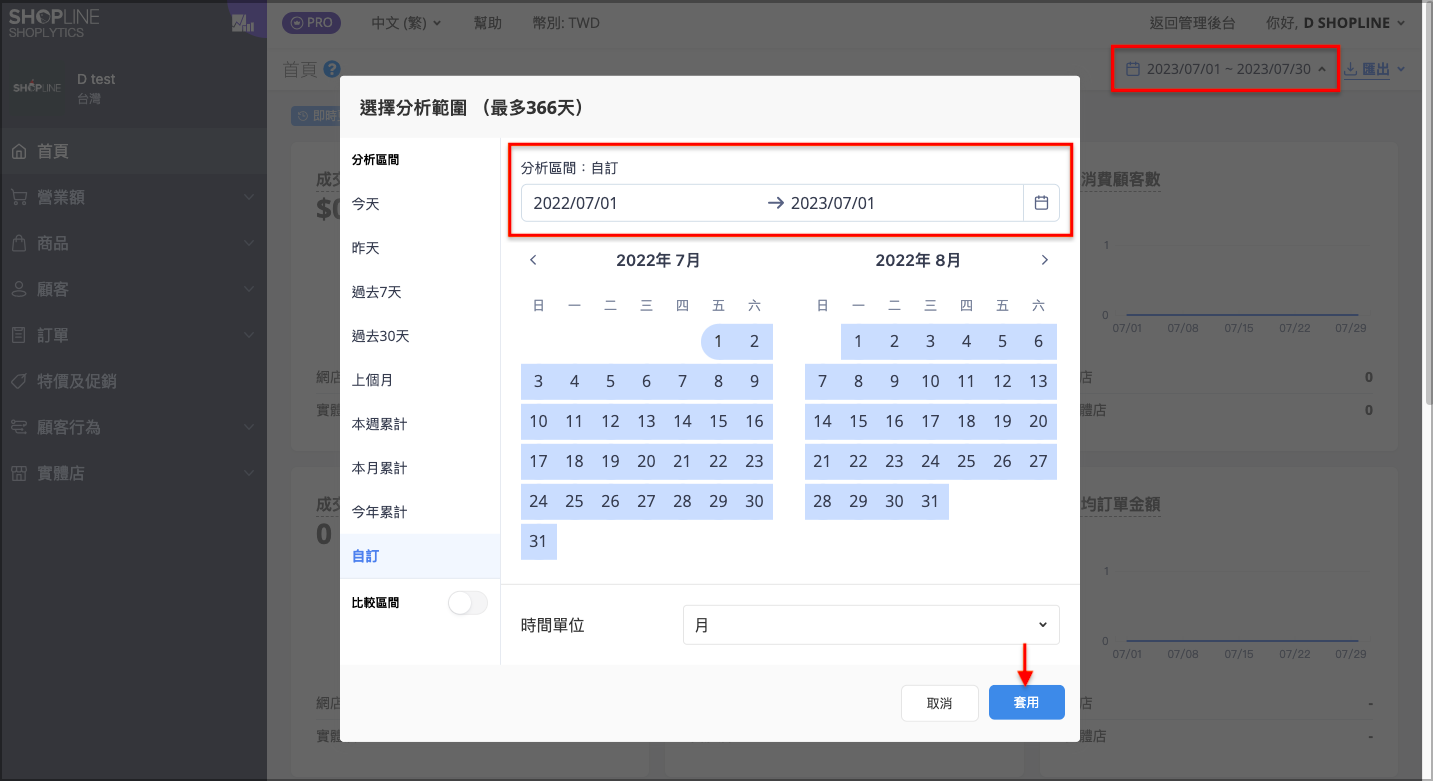Click the PRO badge

tap(314, 23)
